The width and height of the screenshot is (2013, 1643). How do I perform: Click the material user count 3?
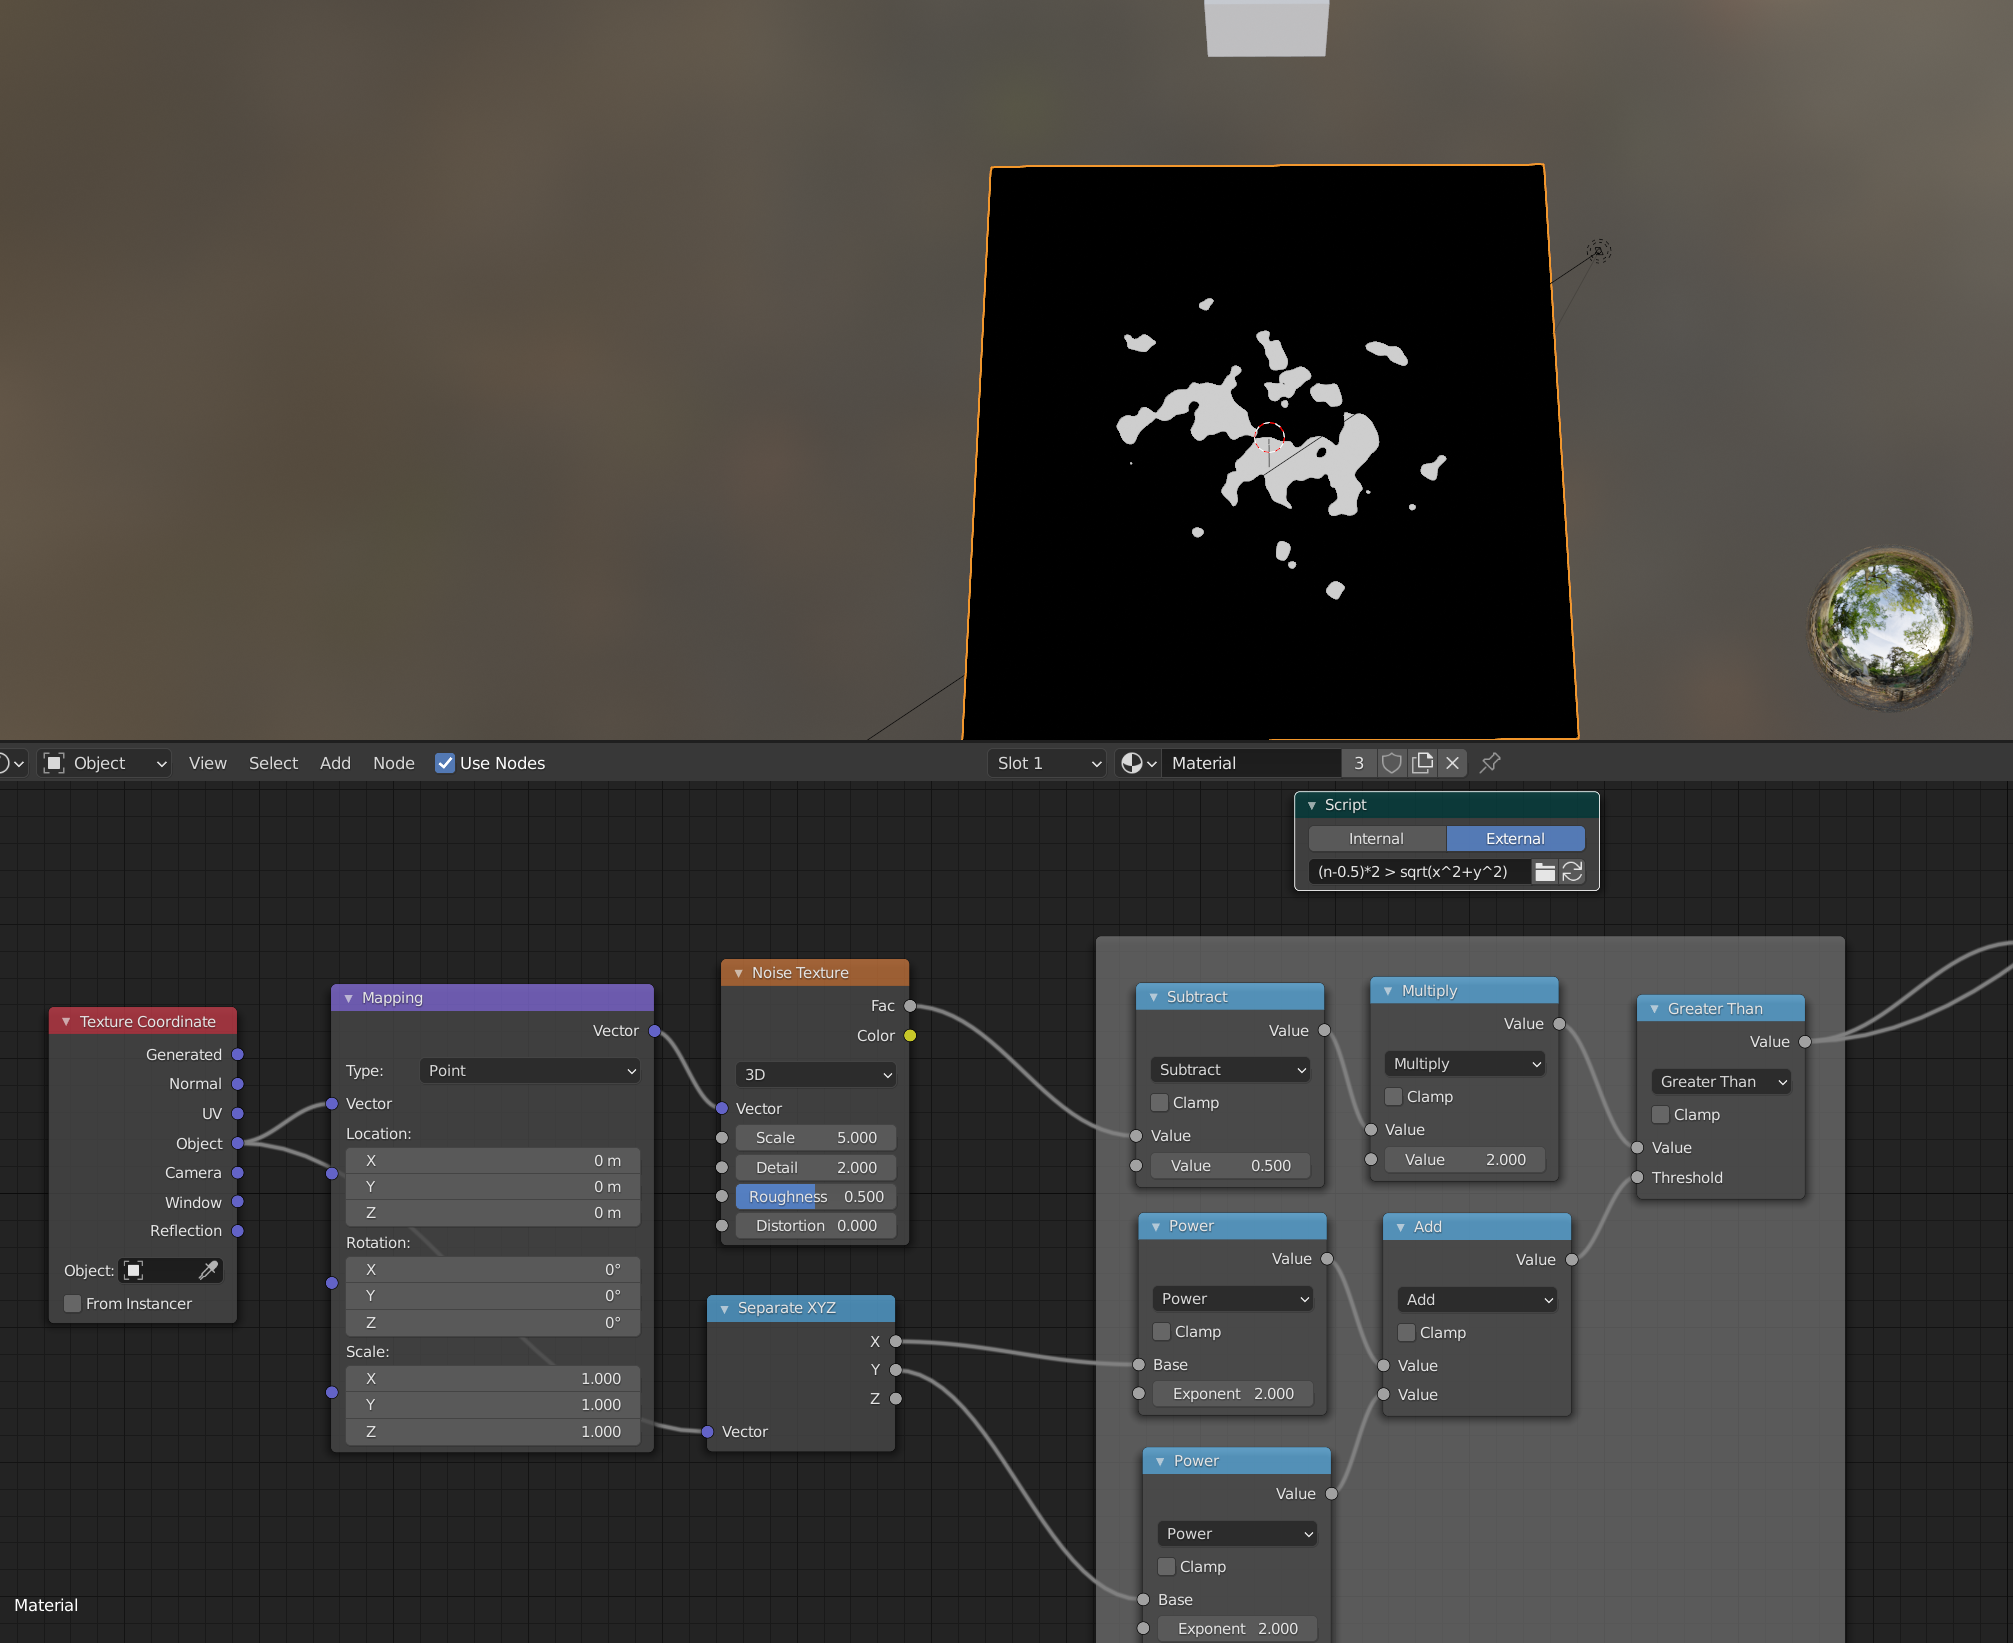click(x=1358, y=763)
